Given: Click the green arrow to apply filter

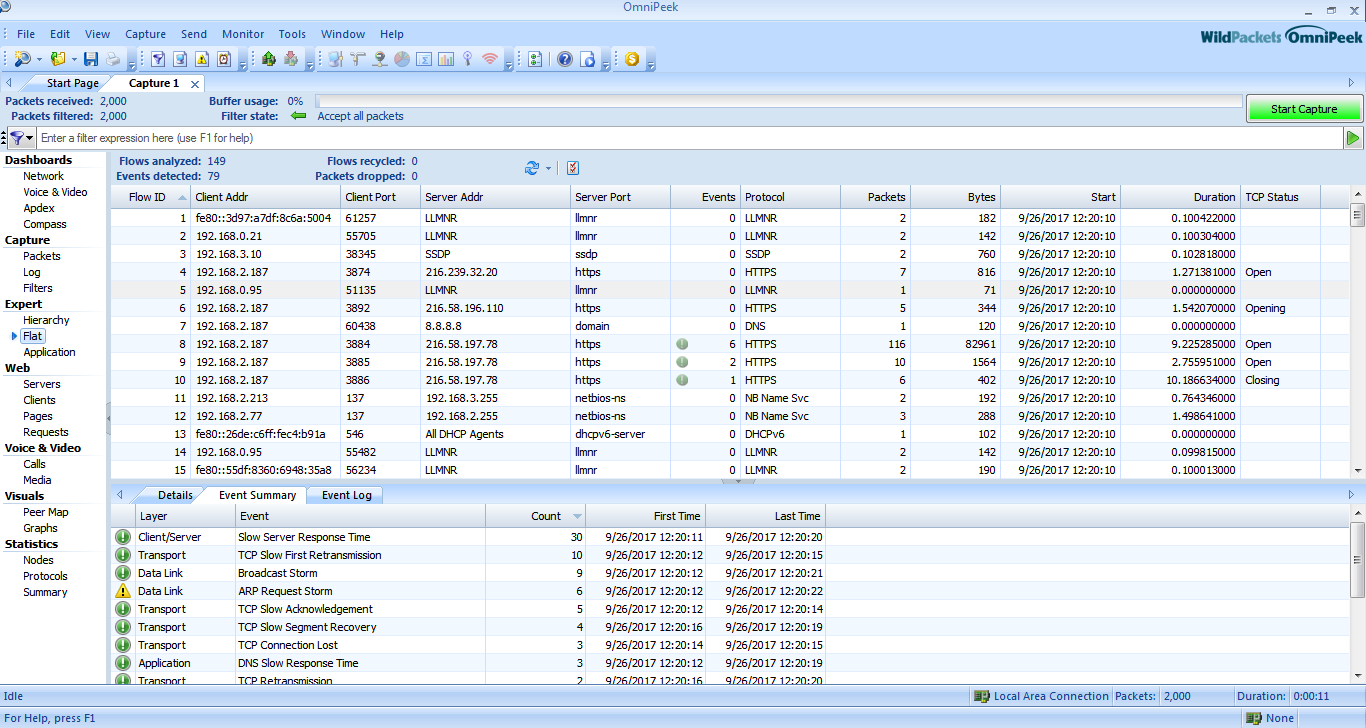Looking at the screenshot, I should point(1353,138).
